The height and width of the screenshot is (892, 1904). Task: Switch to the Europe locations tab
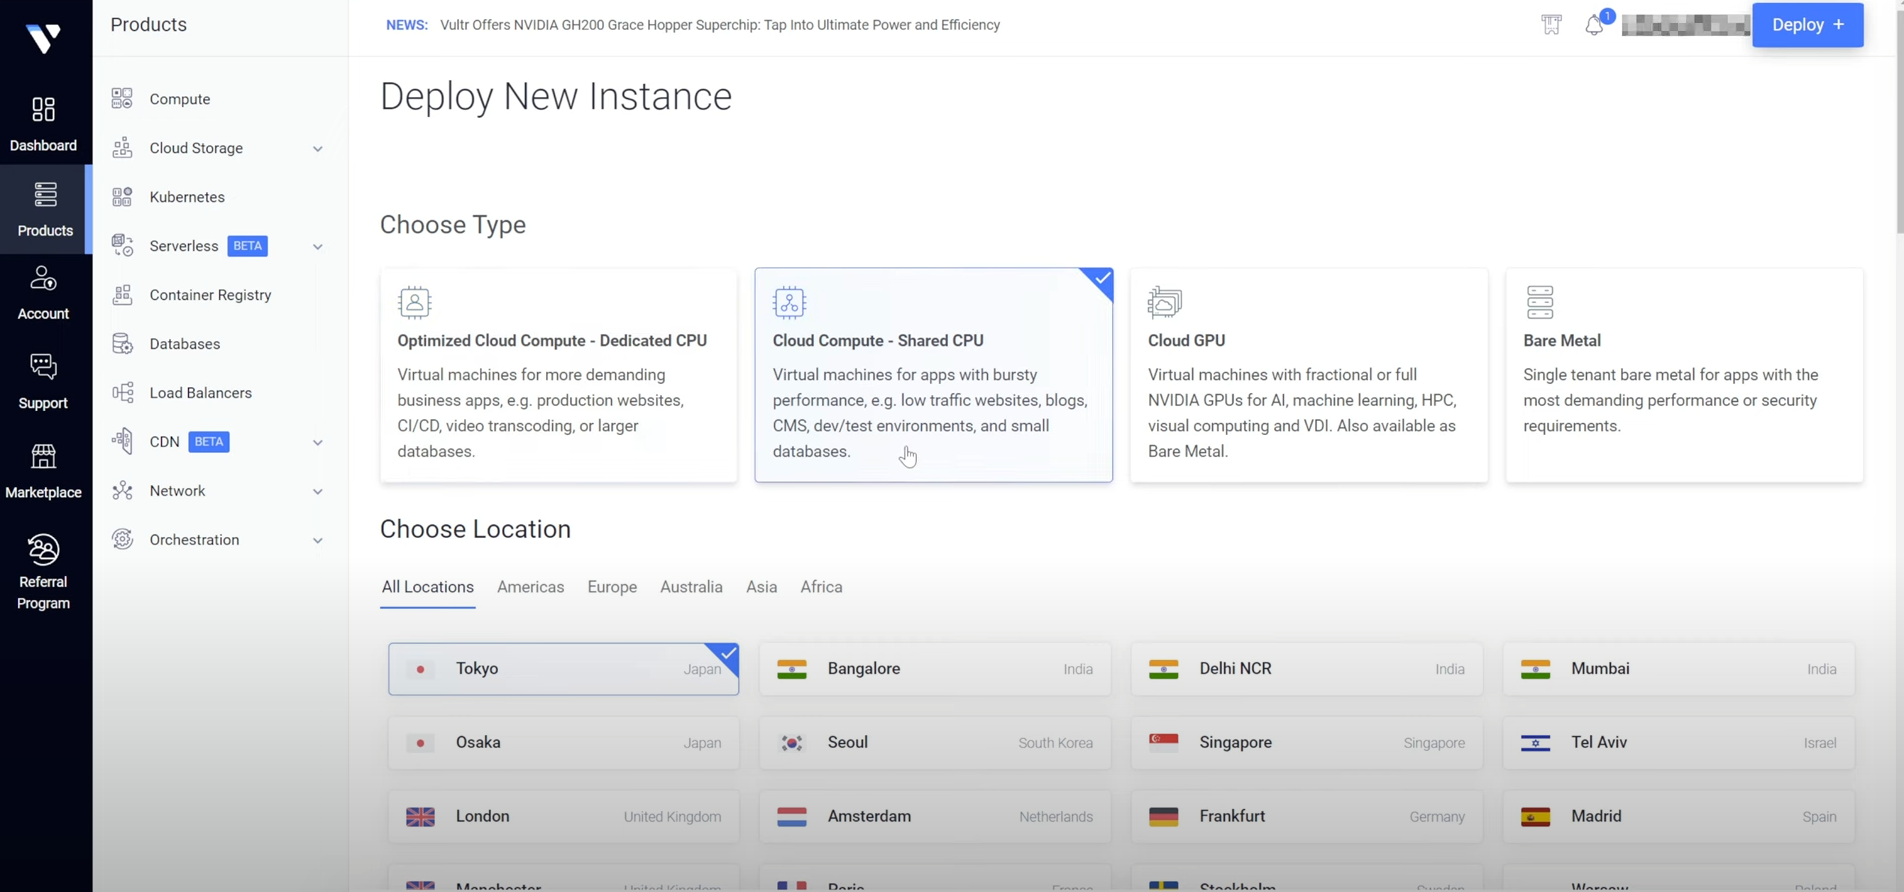pos(611,587)
